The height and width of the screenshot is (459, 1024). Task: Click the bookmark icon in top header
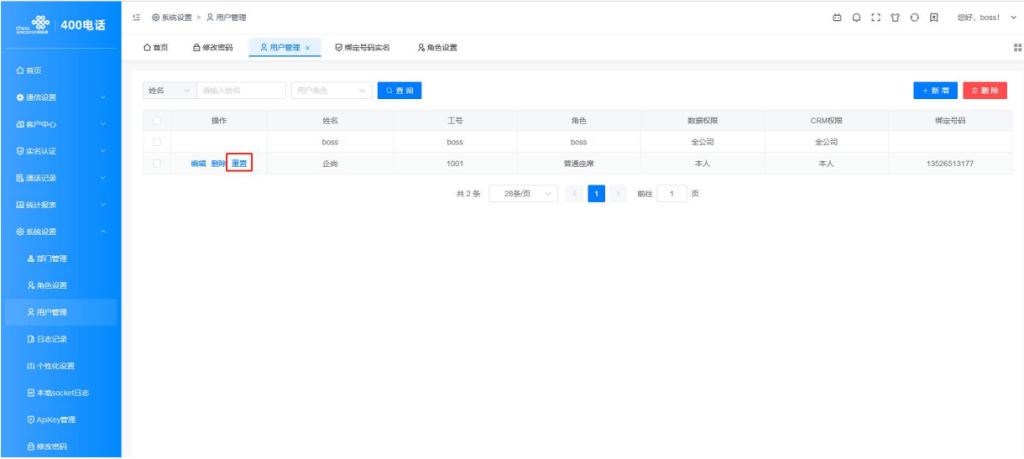[x=933, y=18]
